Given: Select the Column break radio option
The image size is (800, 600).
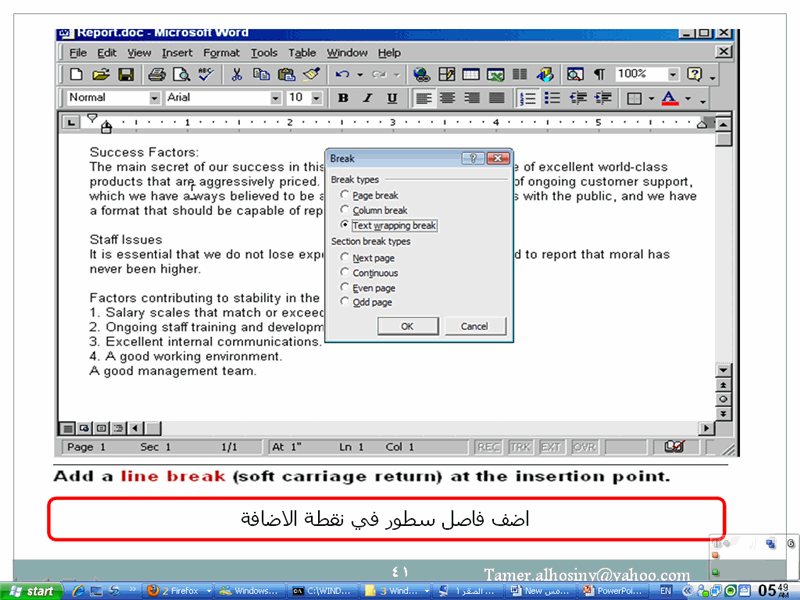Looking at the screenshot, I should tap(345, 211).
